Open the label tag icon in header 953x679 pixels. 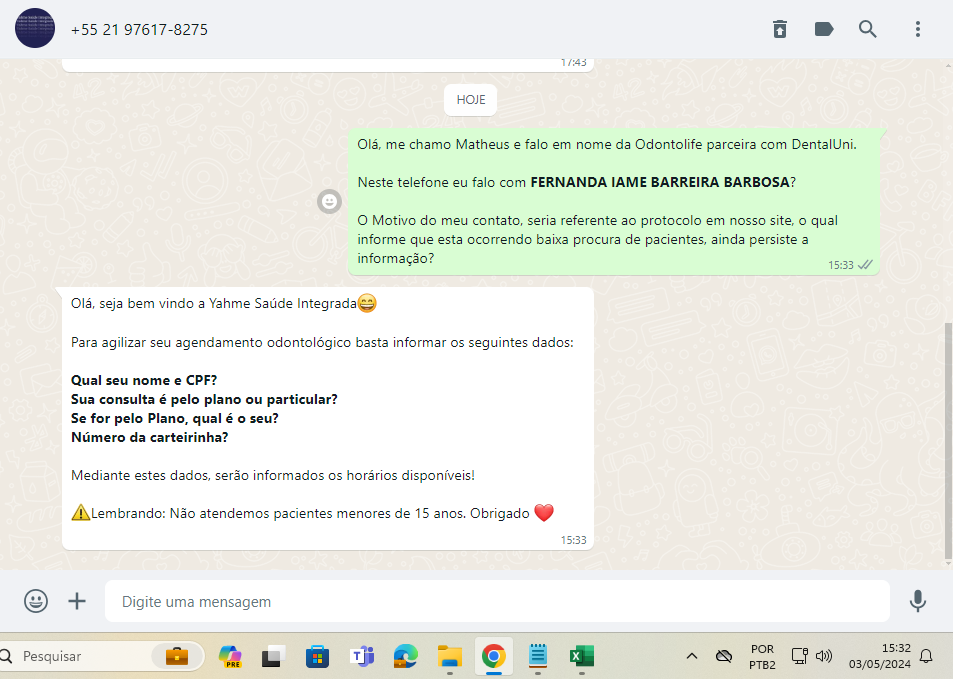pyautogui.click(x=824, y=29)
